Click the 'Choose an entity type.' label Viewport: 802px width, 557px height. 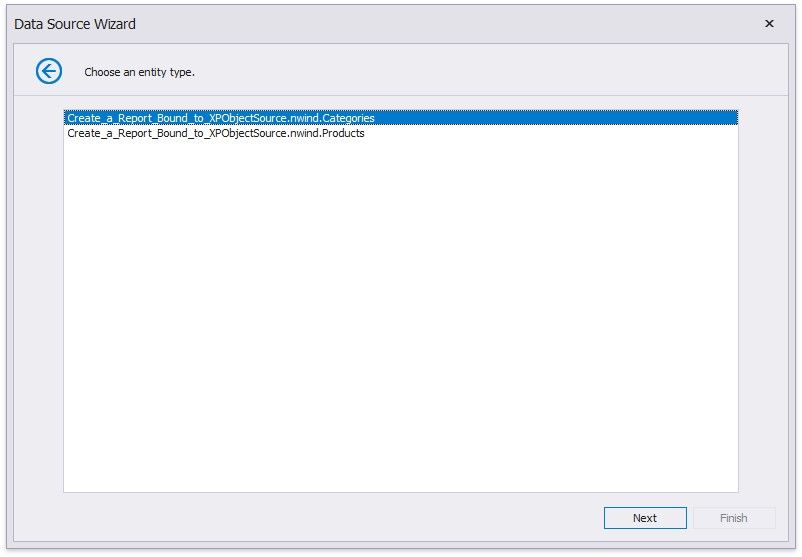click(x=139, y=72)
